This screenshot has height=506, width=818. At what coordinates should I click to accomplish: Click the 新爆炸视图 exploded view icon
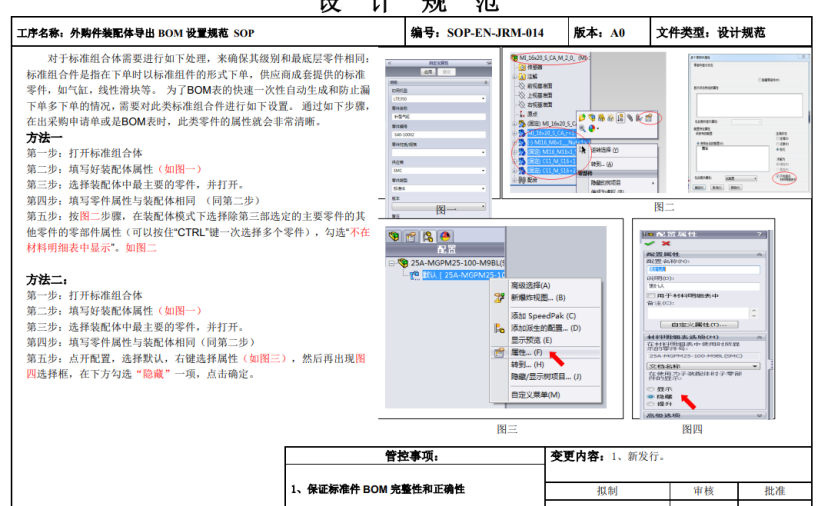499,297
